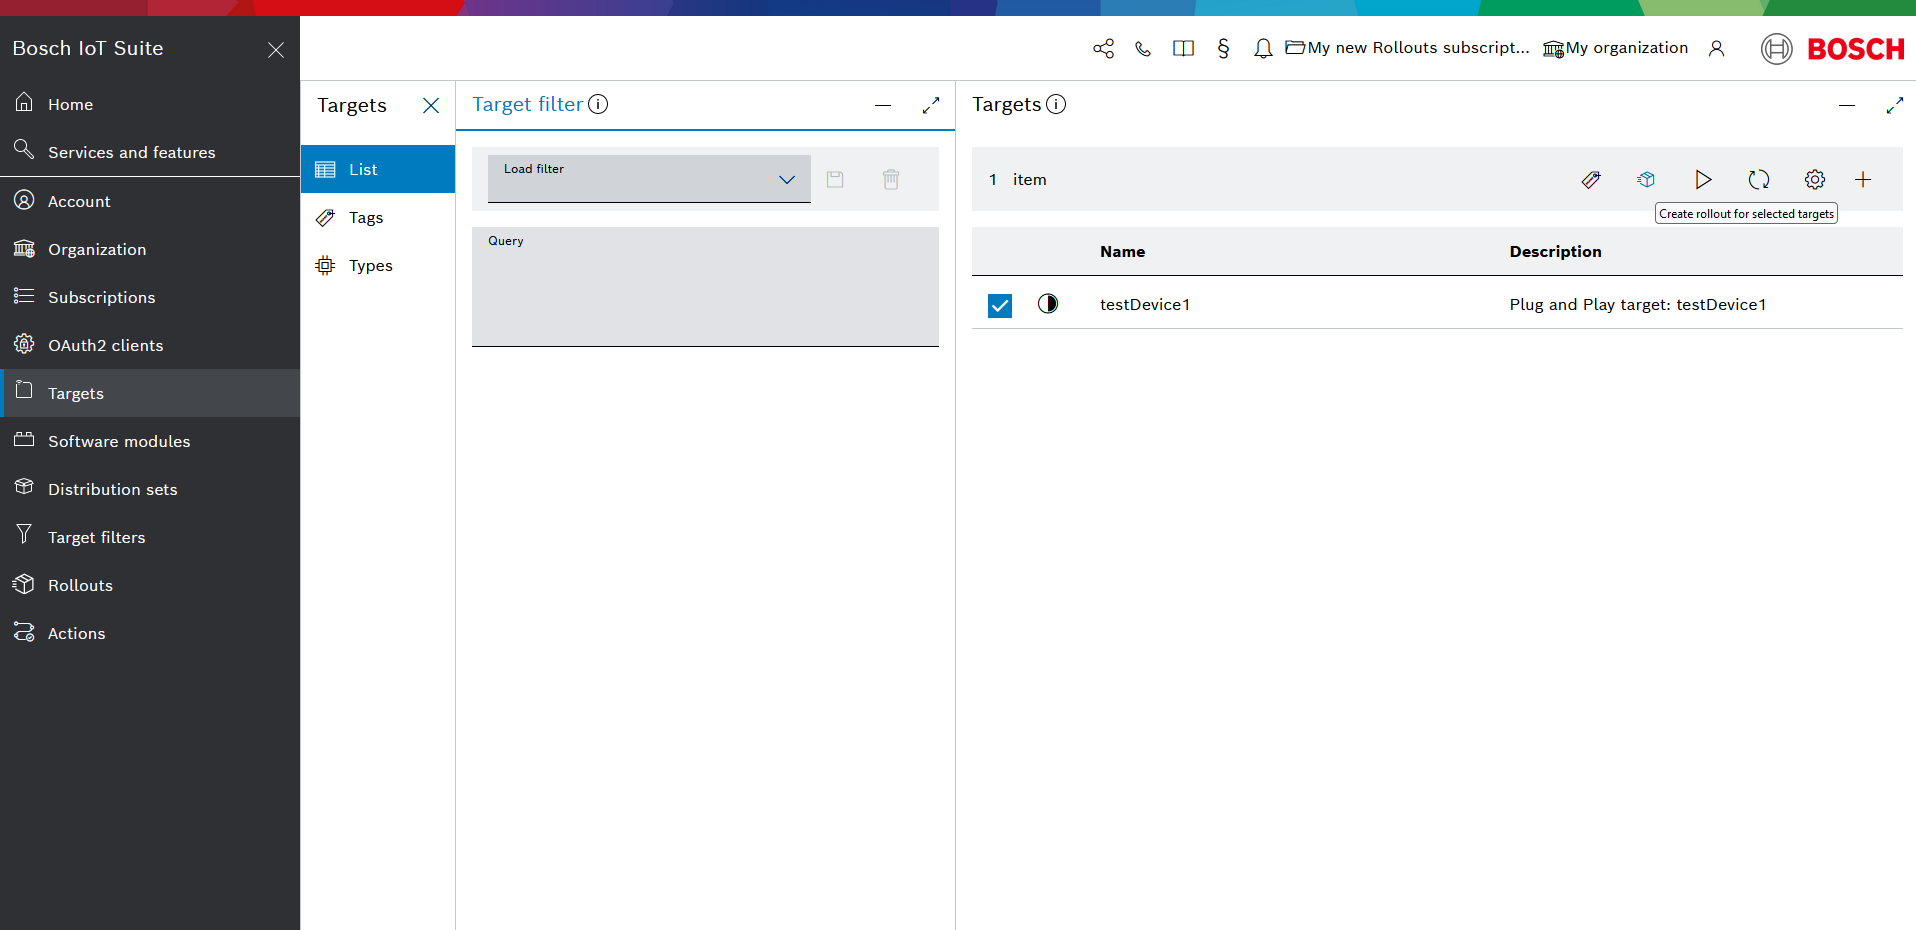The width and height of the screenshot is (1916, 930).
Task: Open notifications bell icon
Action: point(1263,49)
